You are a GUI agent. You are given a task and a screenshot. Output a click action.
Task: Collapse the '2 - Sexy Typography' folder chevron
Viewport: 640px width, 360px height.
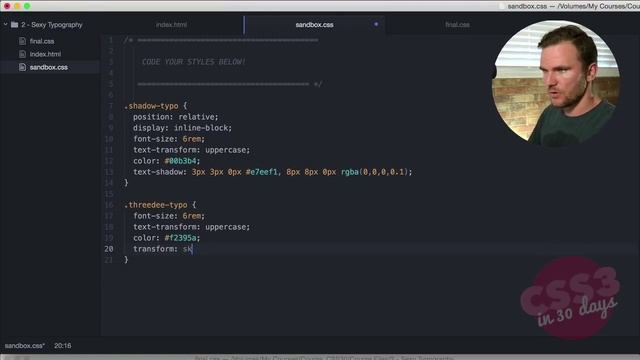6,24
